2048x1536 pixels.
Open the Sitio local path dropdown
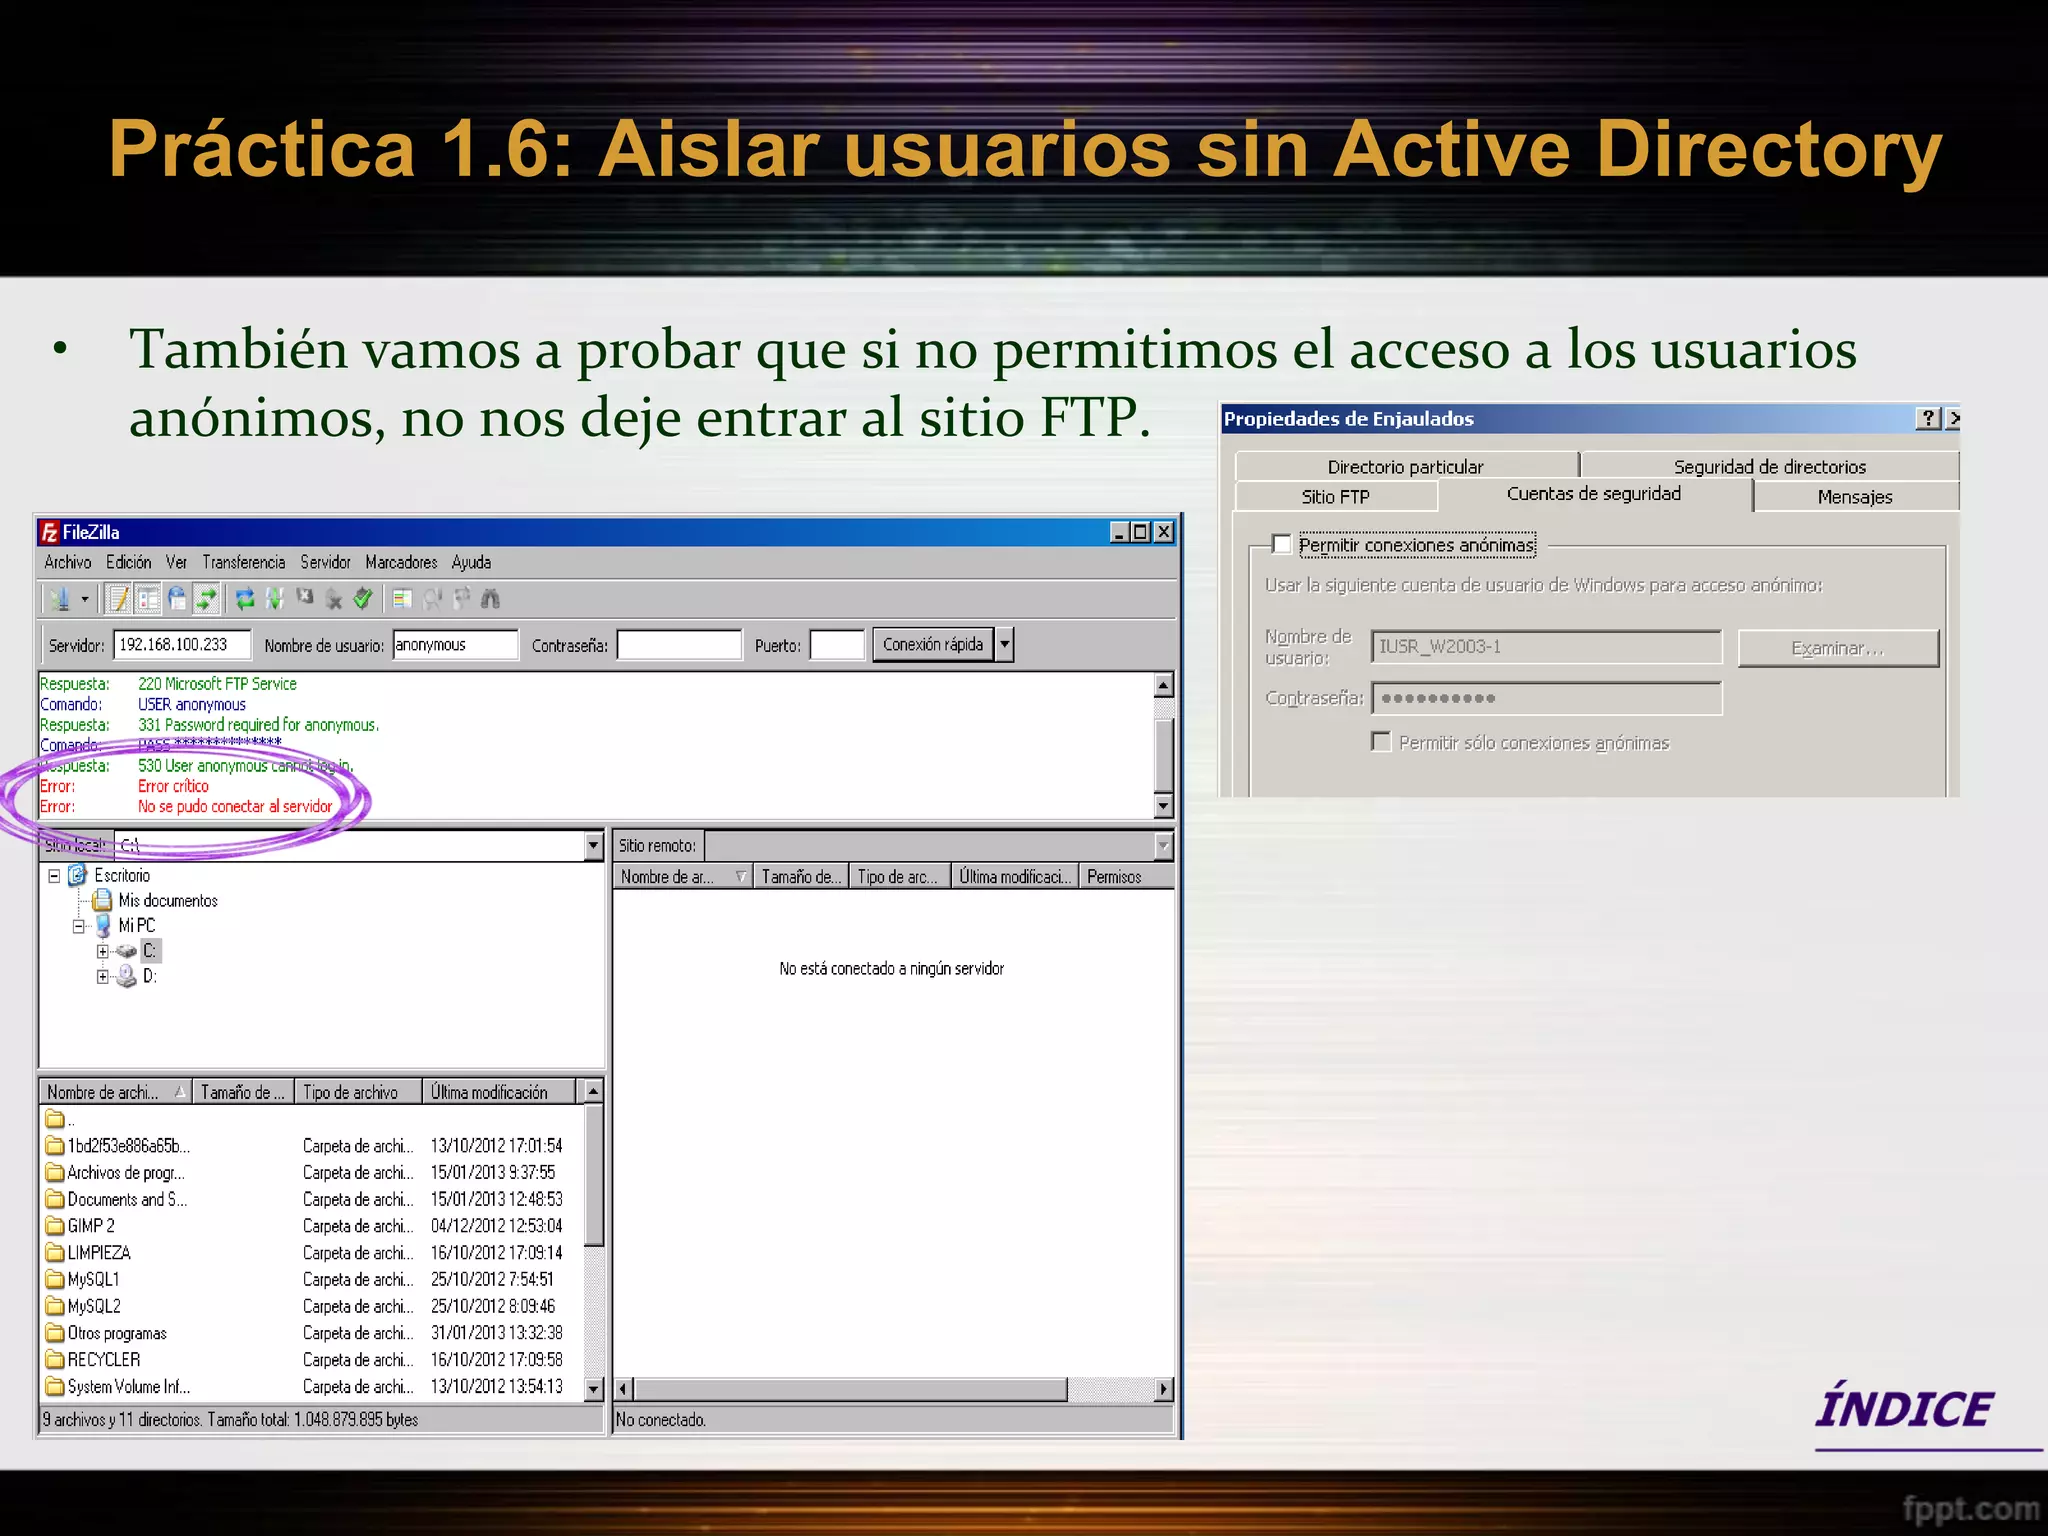(594, 846)
